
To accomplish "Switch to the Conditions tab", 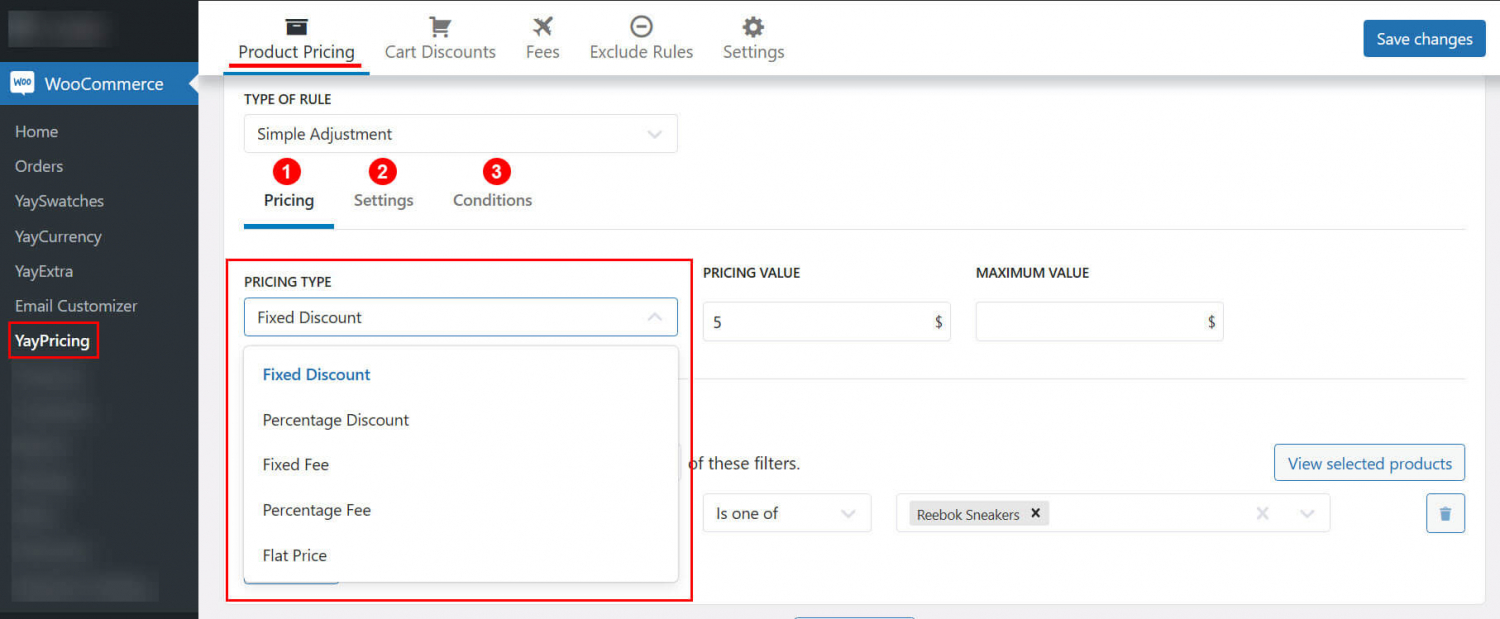I will [x=492, y=200].
